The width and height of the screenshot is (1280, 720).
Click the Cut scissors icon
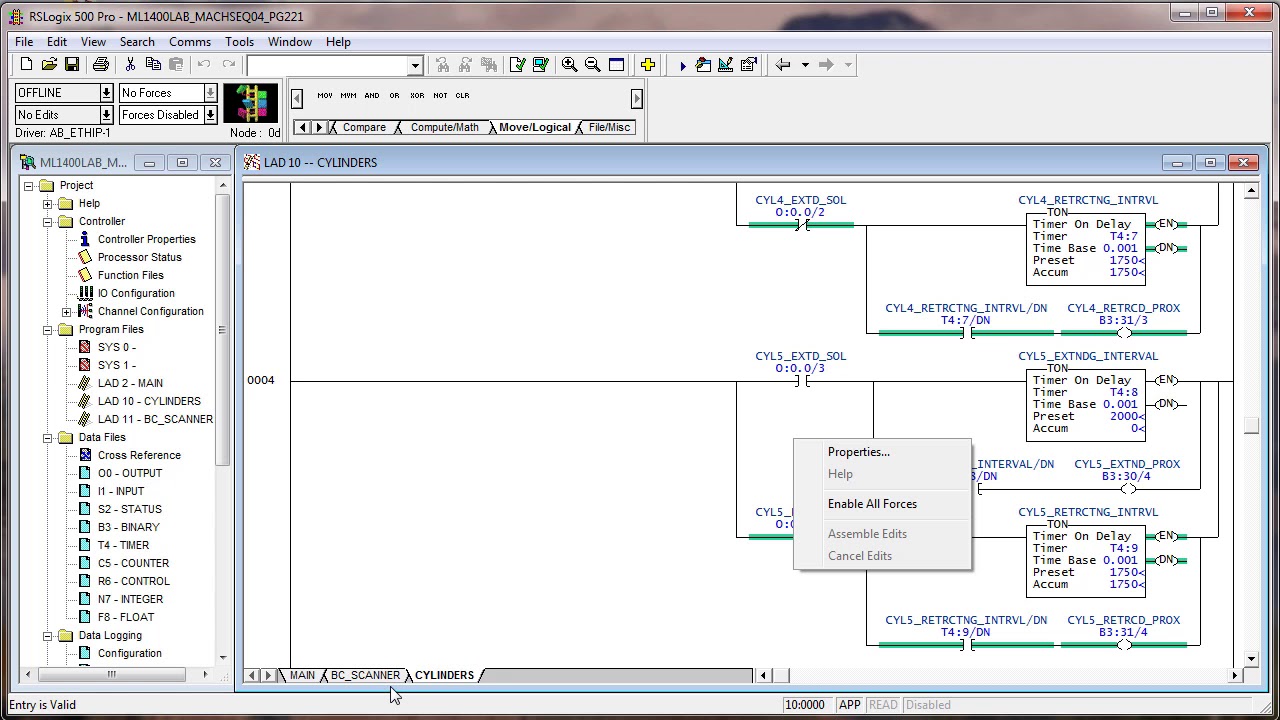click(130, 65)
